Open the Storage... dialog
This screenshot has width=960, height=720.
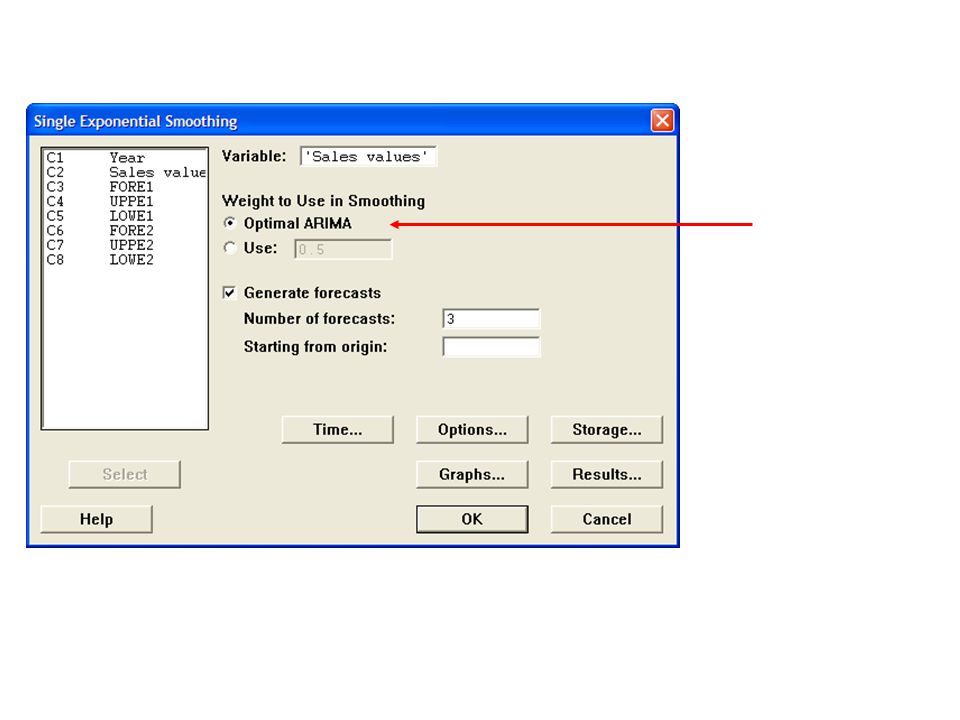coord(607,430)
